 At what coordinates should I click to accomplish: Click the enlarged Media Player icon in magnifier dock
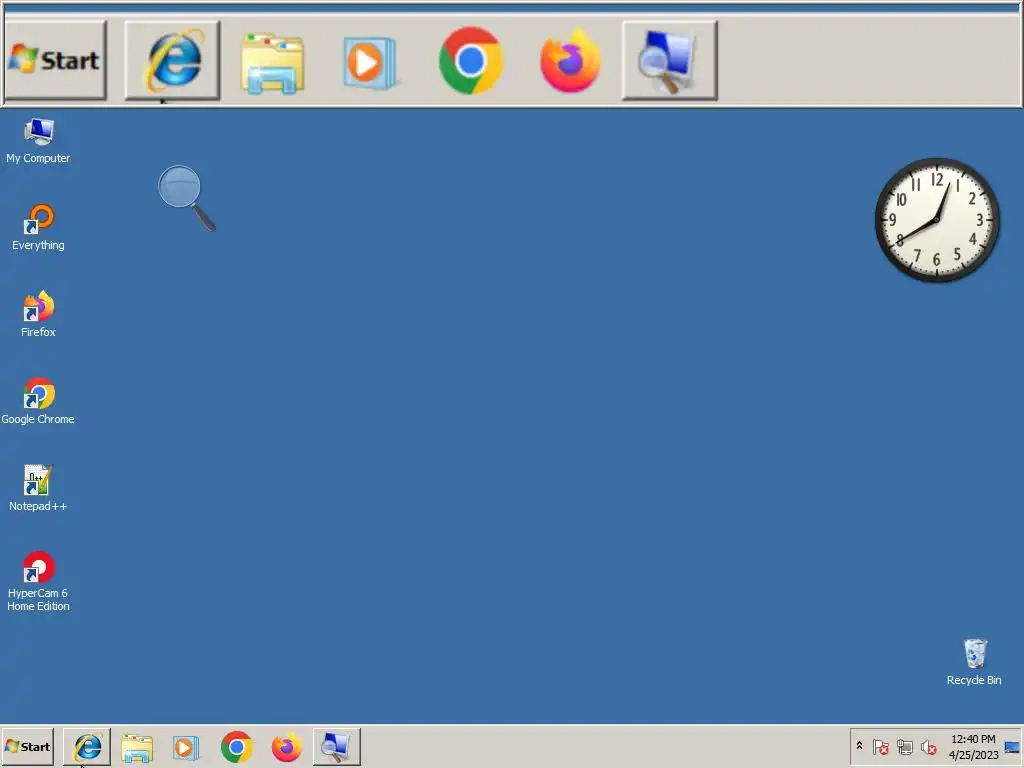coord(370,63)
